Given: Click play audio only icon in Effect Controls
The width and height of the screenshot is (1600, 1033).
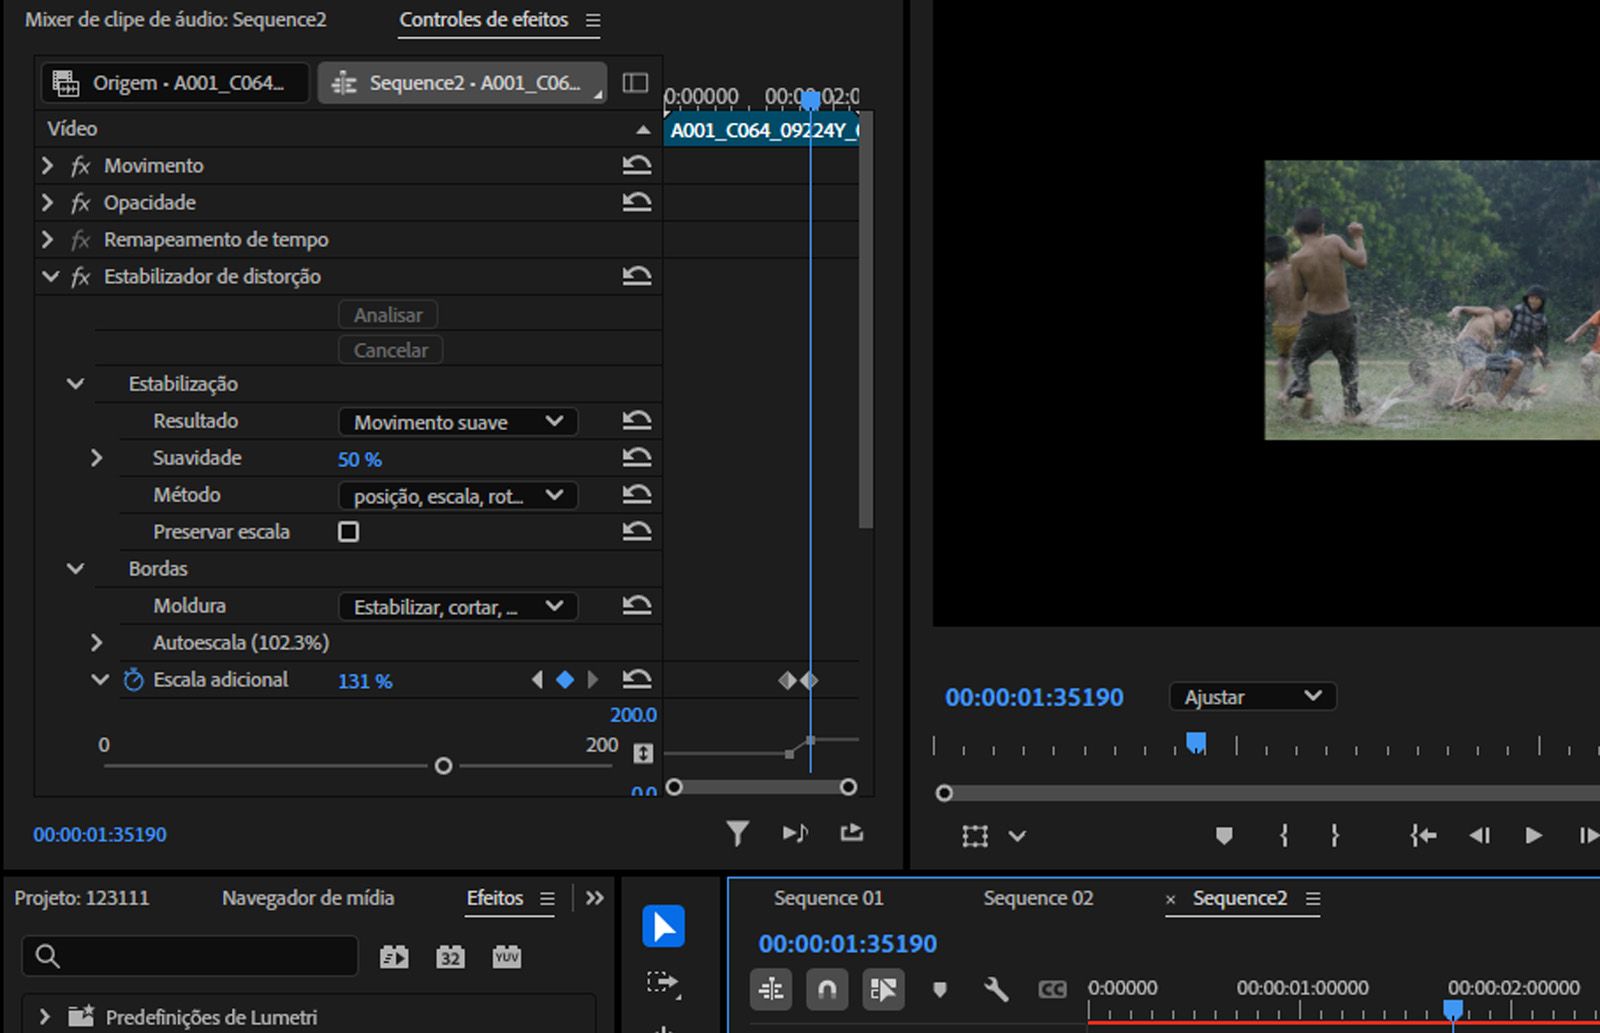Looking at the screenshot, I should click(x=796, y=833).
